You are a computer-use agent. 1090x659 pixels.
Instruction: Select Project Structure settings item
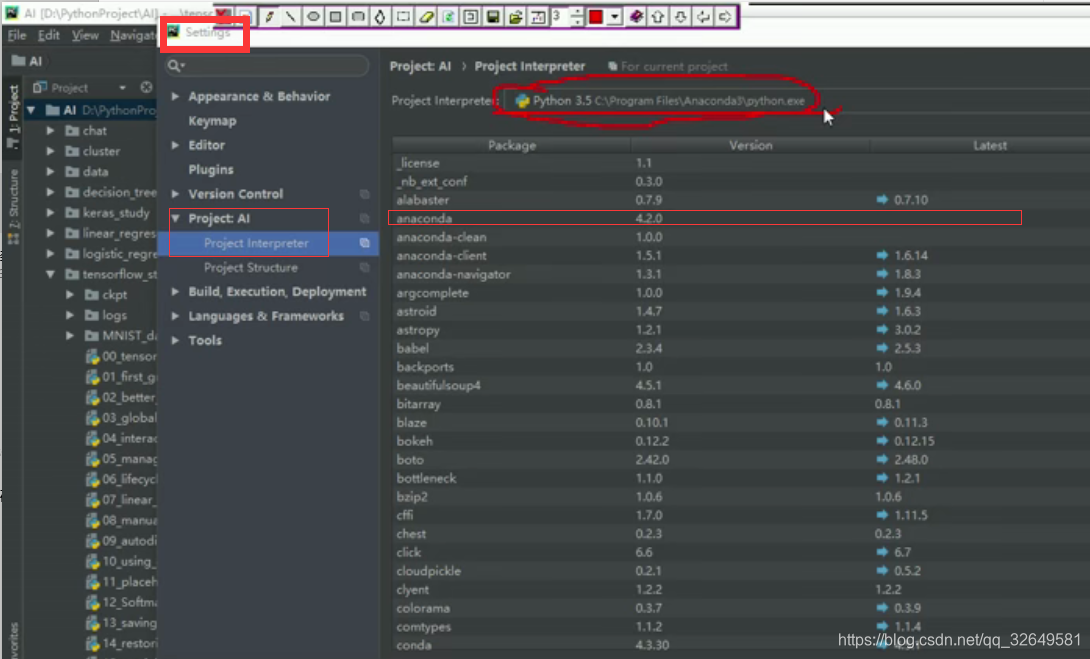[x=250, y=268]
